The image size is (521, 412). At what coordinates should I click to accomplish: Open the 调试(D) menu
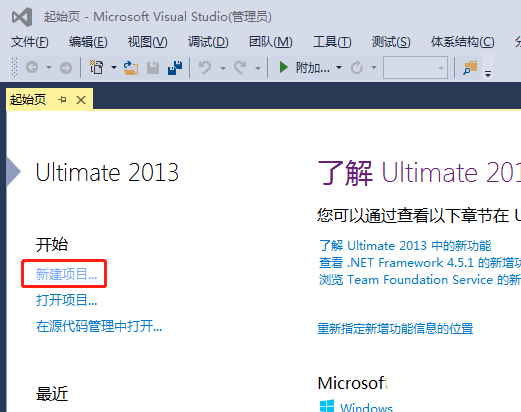point(208,42)
